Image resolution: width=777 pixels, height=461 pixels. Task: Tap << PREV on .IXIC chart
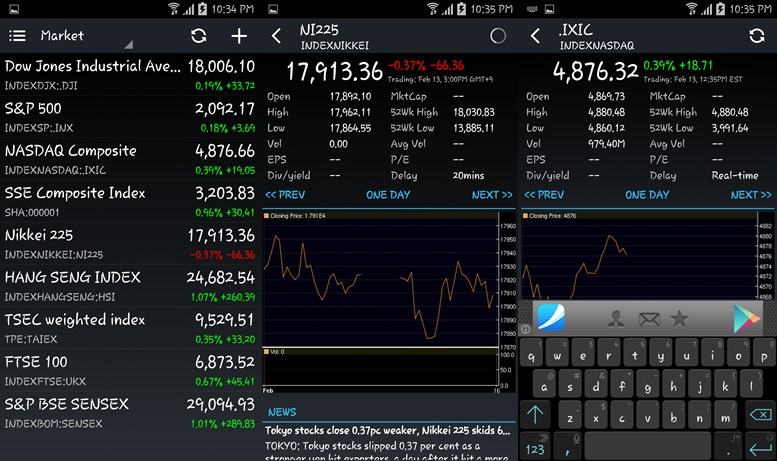coord(544,195)
